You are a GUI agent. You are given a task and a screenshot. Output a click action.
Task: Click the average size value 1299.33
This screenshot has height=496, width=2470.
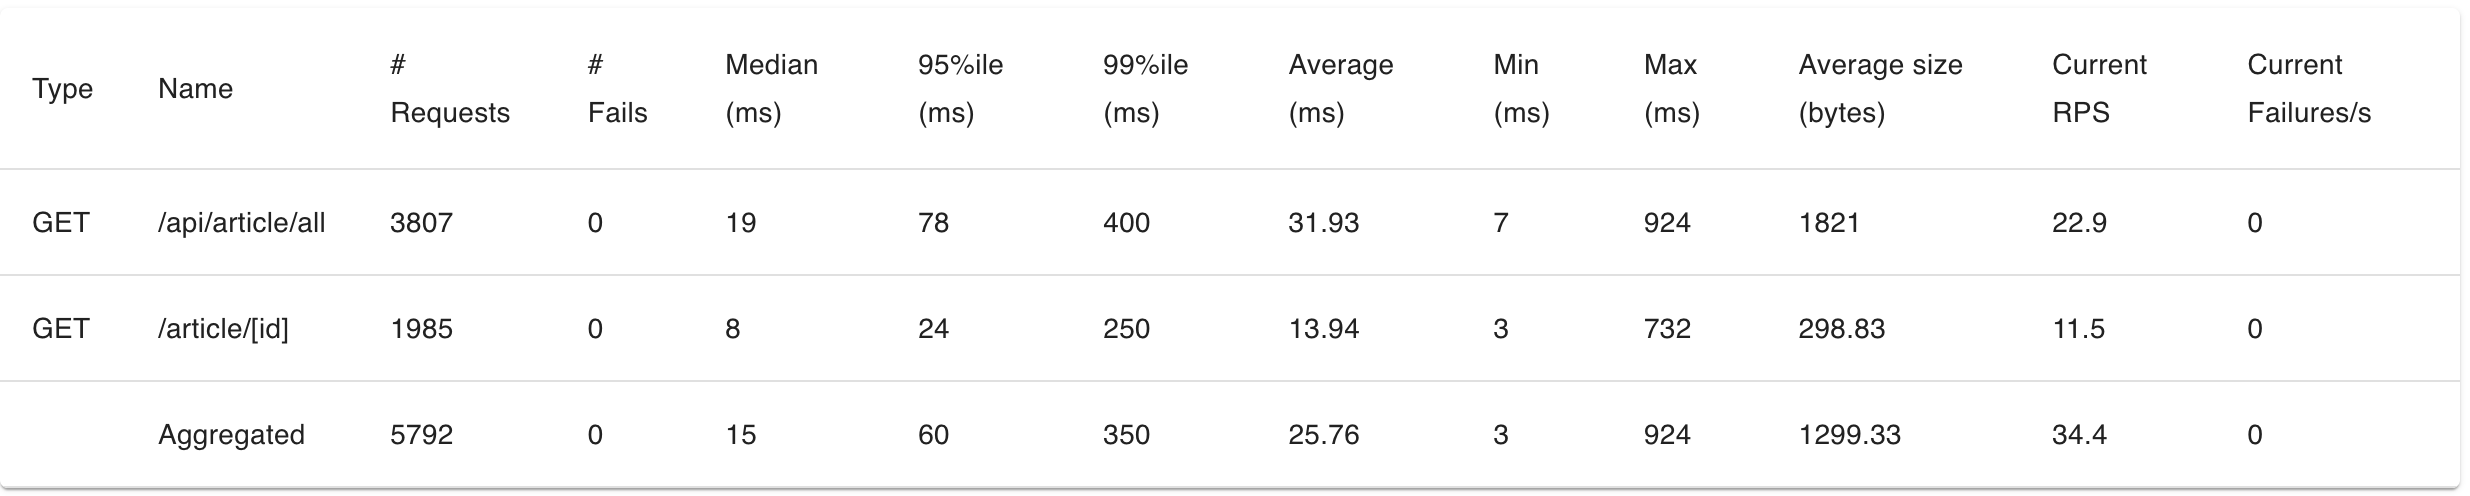[x=1849, y=435]
